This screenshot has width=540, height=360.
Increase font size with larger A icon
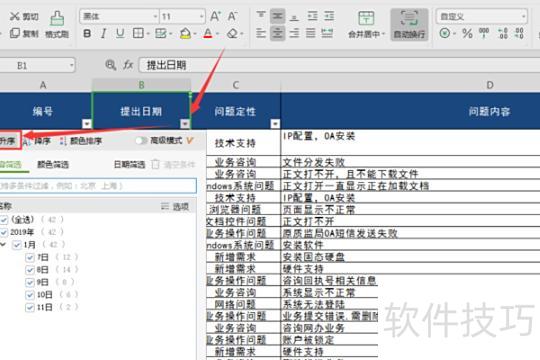click(215, 16)
